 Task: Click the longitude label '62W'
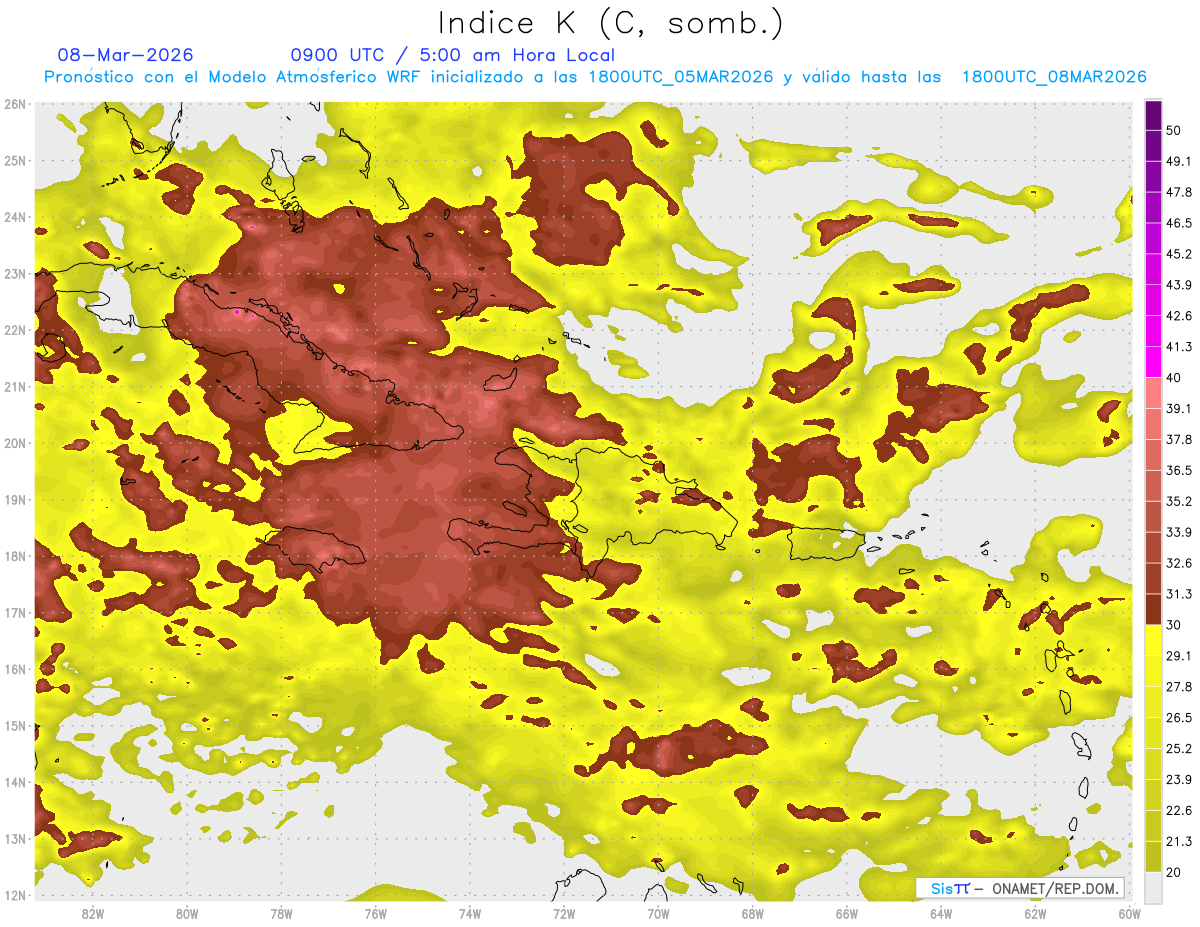pyautogui.click(x=1035, y=913)
